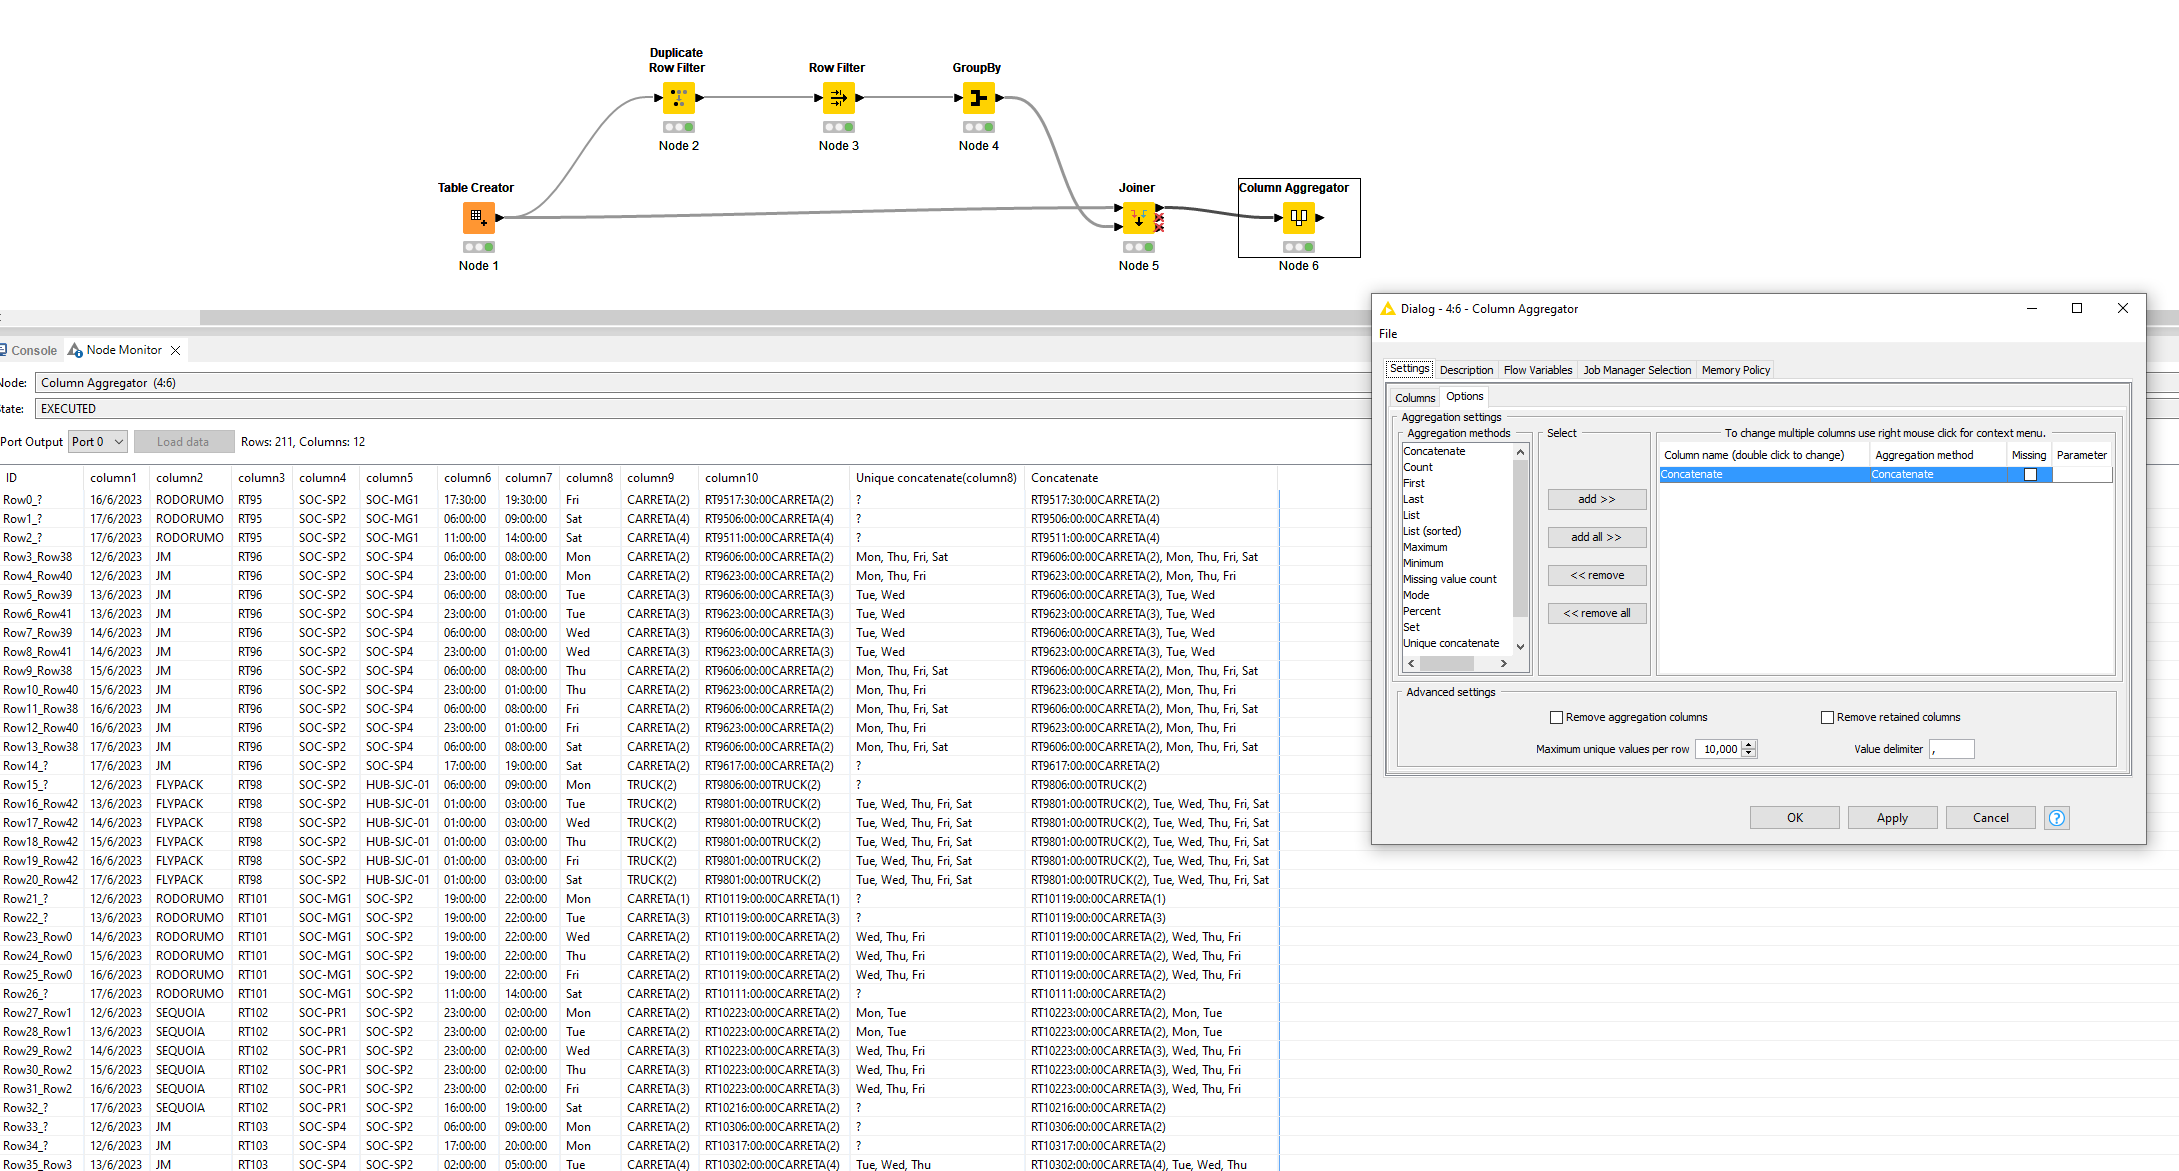The image size is (2179, 1171).
Task: Click the Value delimiter input field
Action: [1952, 749]
